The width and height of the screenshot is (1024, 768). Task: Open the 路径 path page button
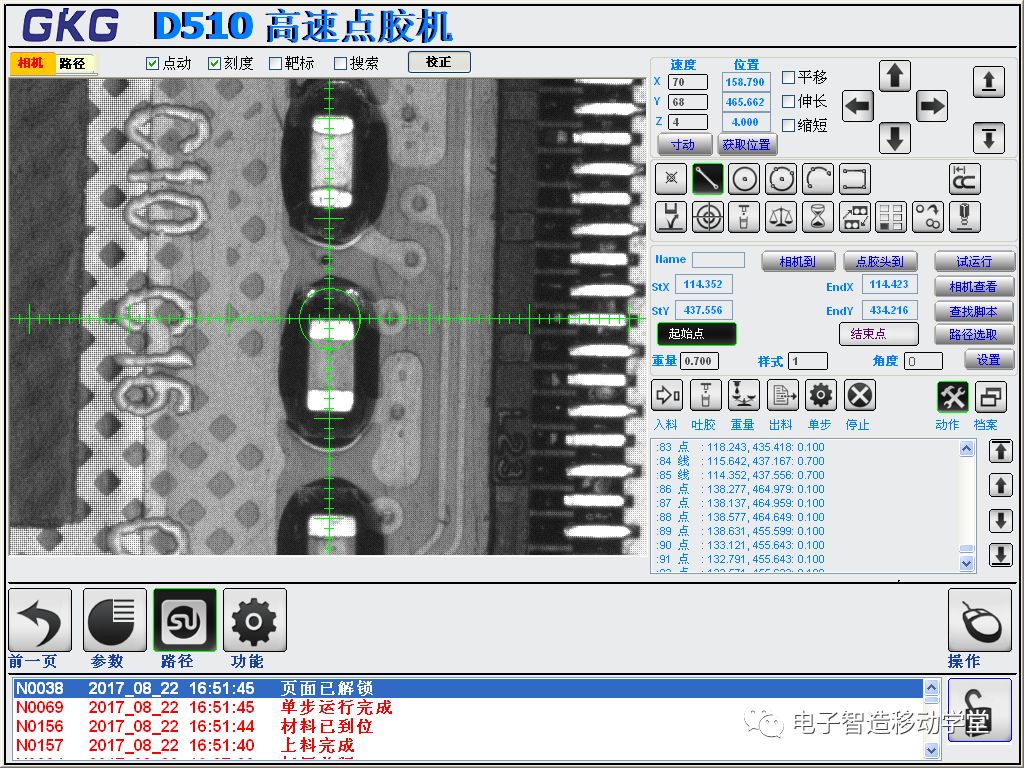185,620
